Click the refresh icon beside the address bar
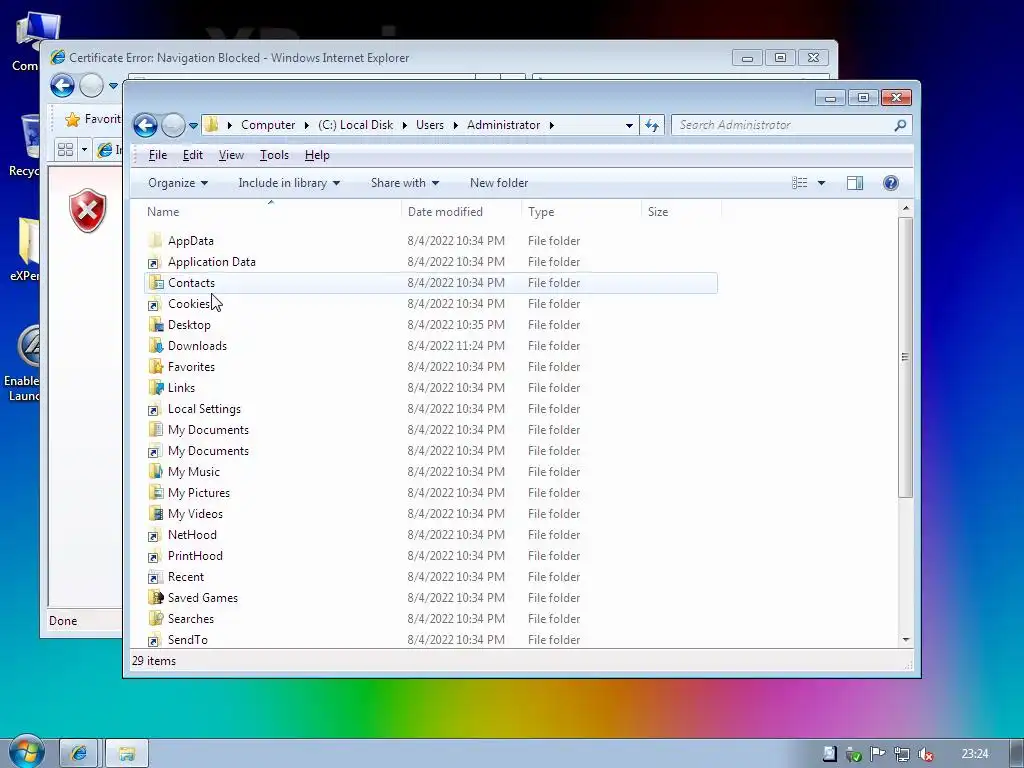Screen dimensions: 1024x768 click(x=652, y=125)
